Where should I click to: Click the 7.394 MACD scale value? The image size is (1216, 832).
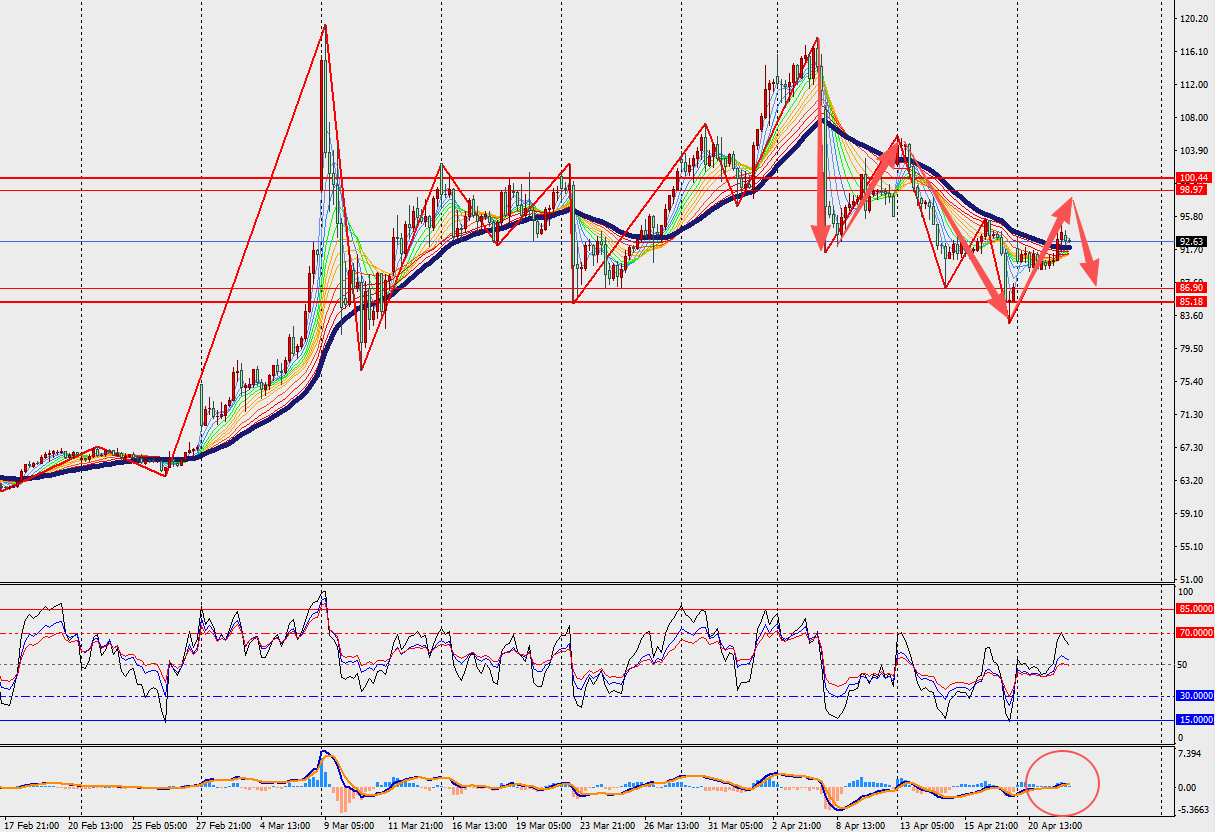tap(1189, 753)
